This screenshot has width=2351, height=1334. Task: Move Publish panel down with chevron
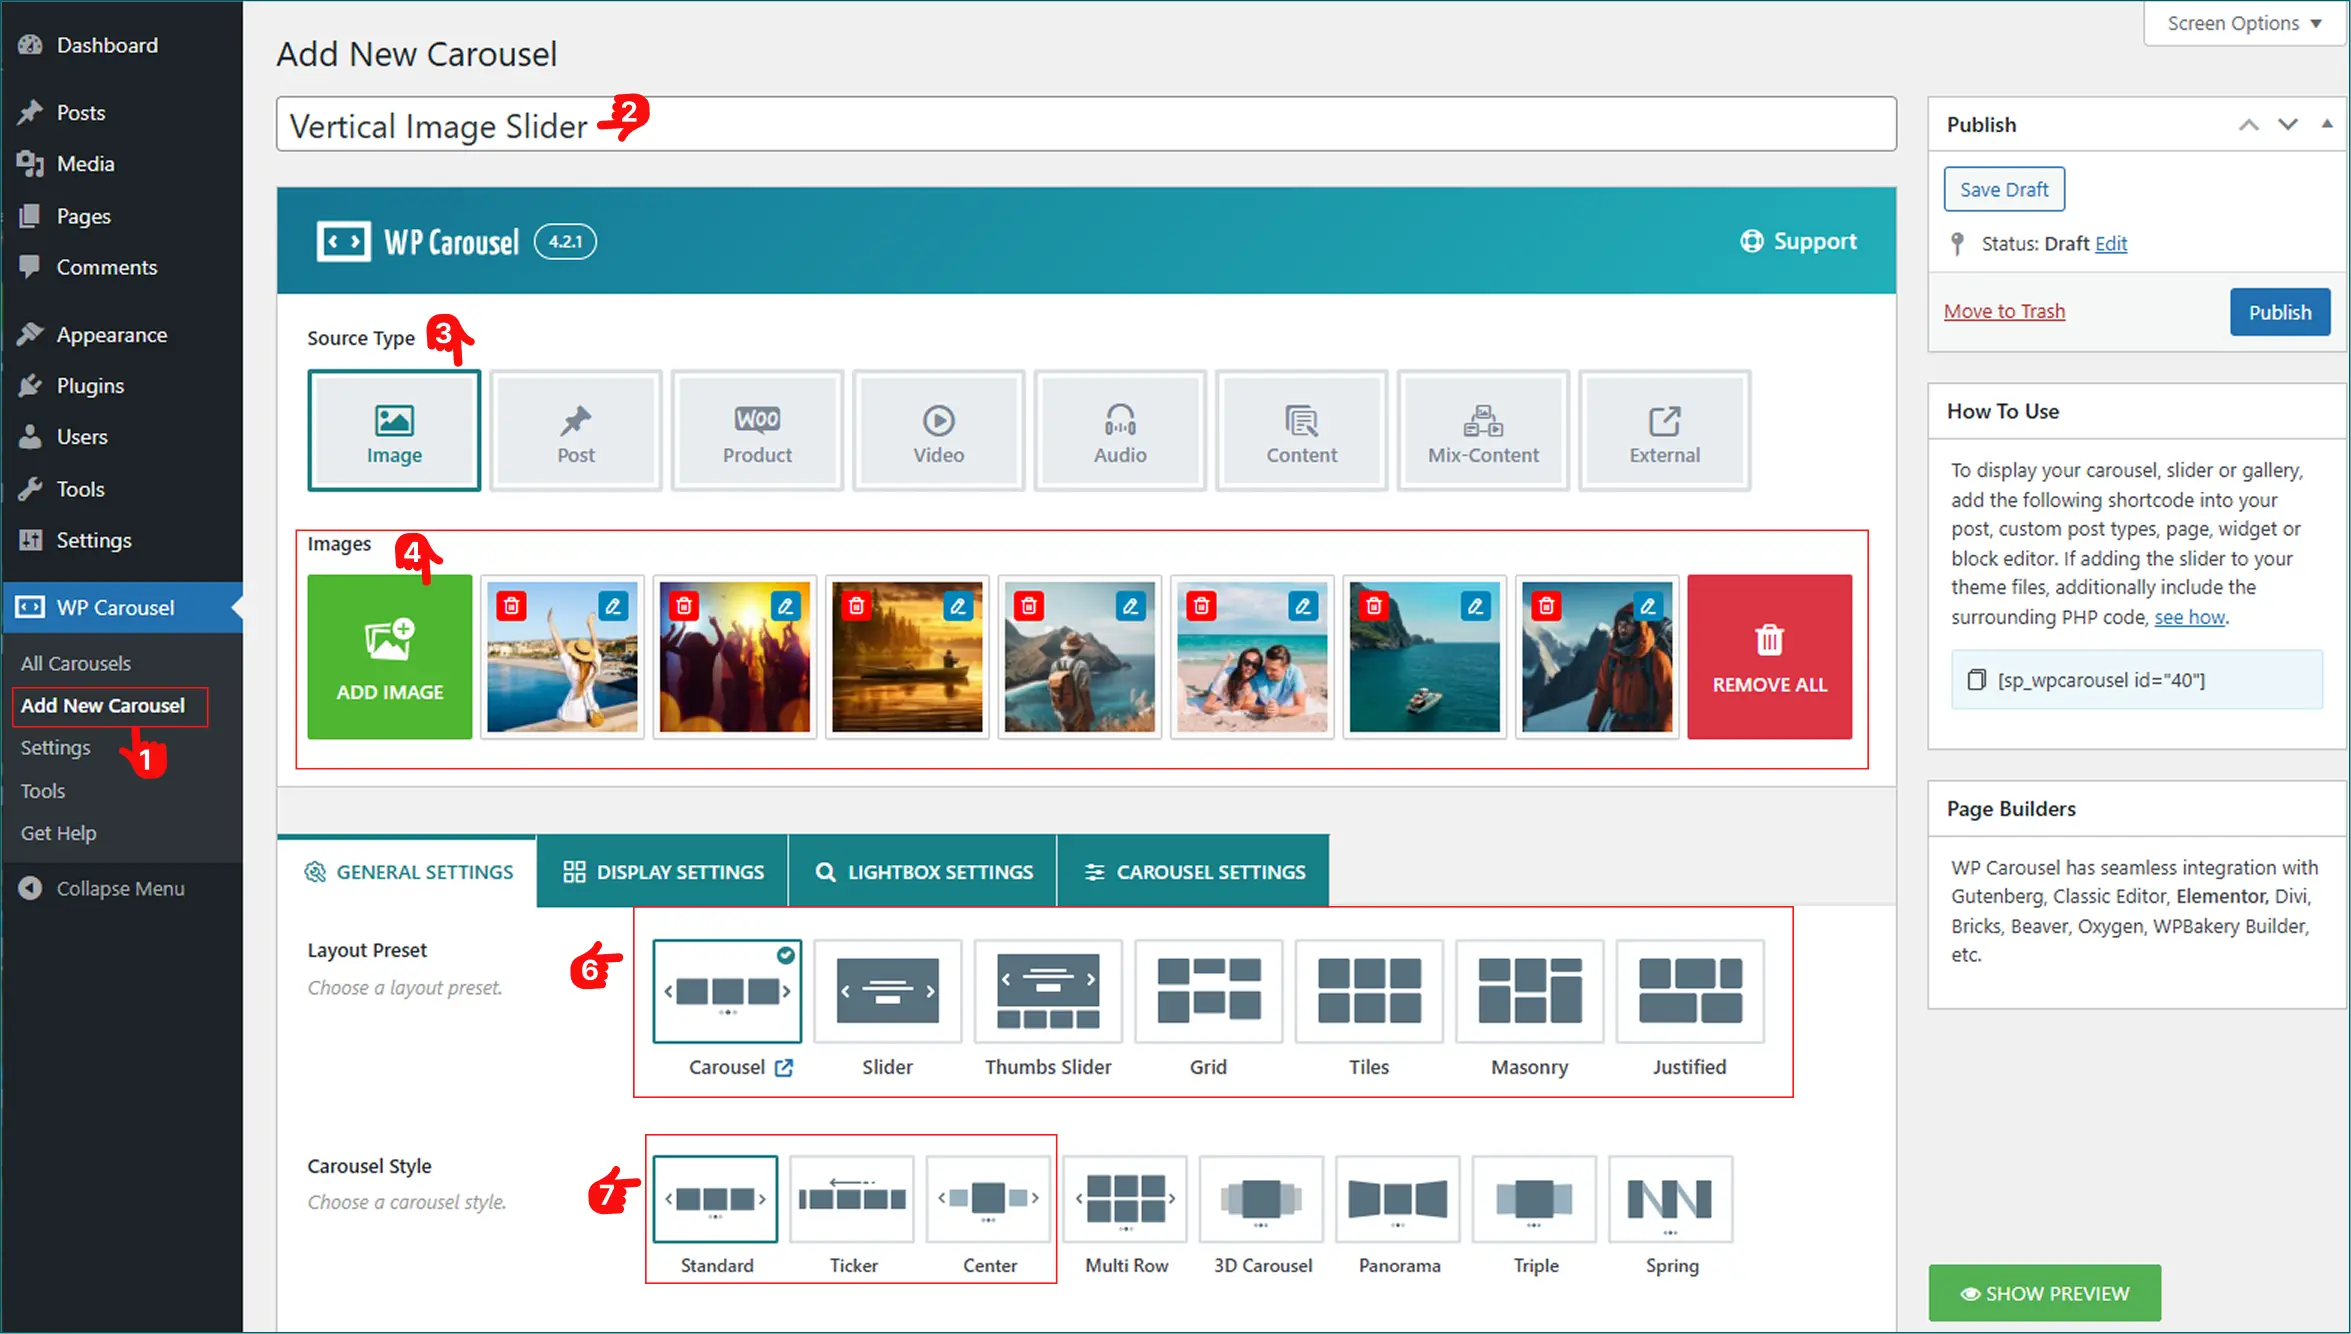[2287, 124]
